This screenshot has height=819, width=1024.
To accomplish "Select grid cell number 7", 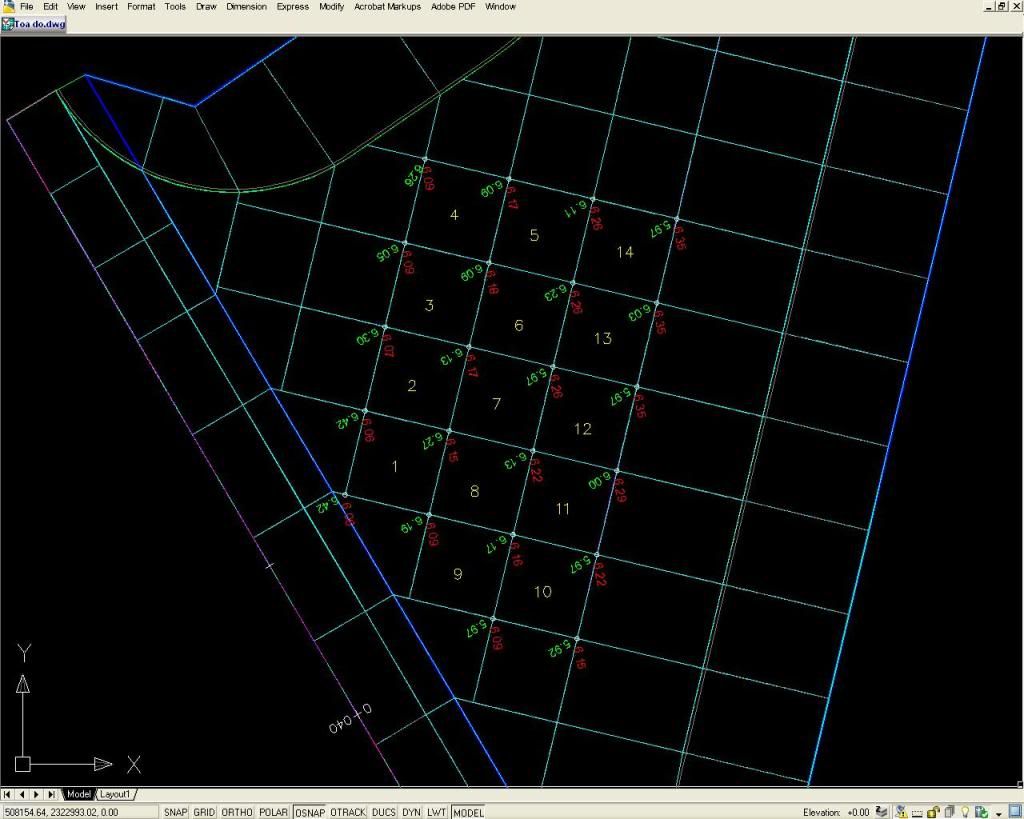I will click(x=496, y=404).
